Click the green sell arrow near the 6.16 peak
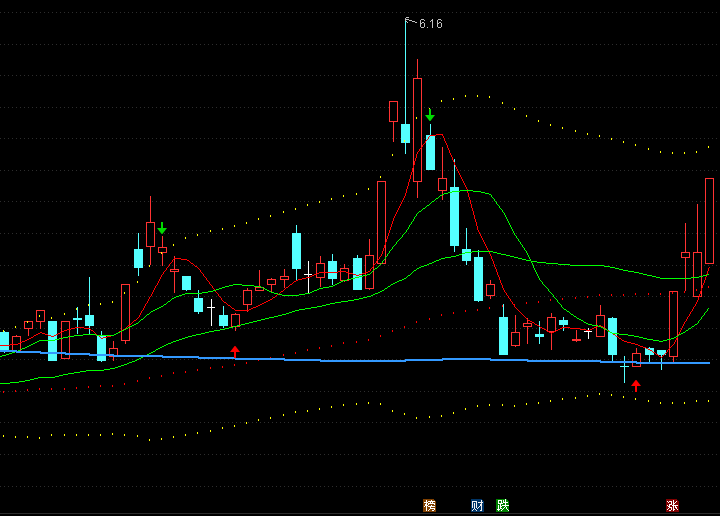This screenshot has width=720, height=516. 430,115
